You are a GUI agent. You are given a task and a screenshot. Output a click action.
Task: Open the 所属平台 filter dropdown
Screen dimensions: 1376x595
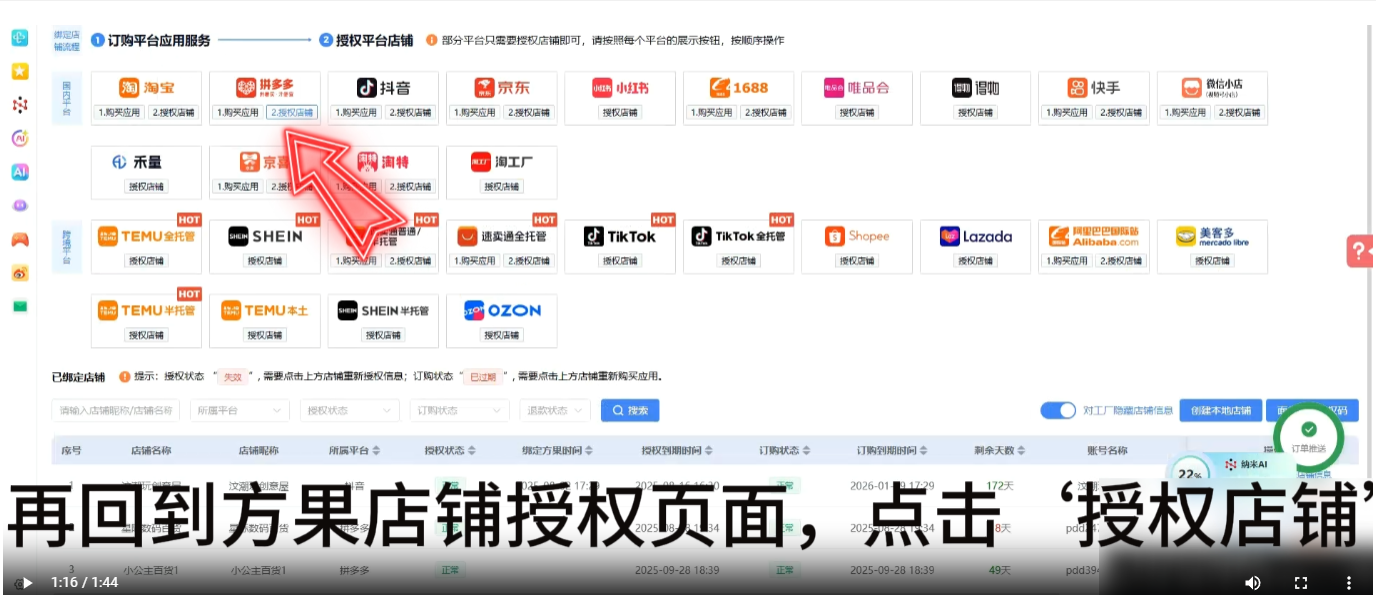click(240, 410)
